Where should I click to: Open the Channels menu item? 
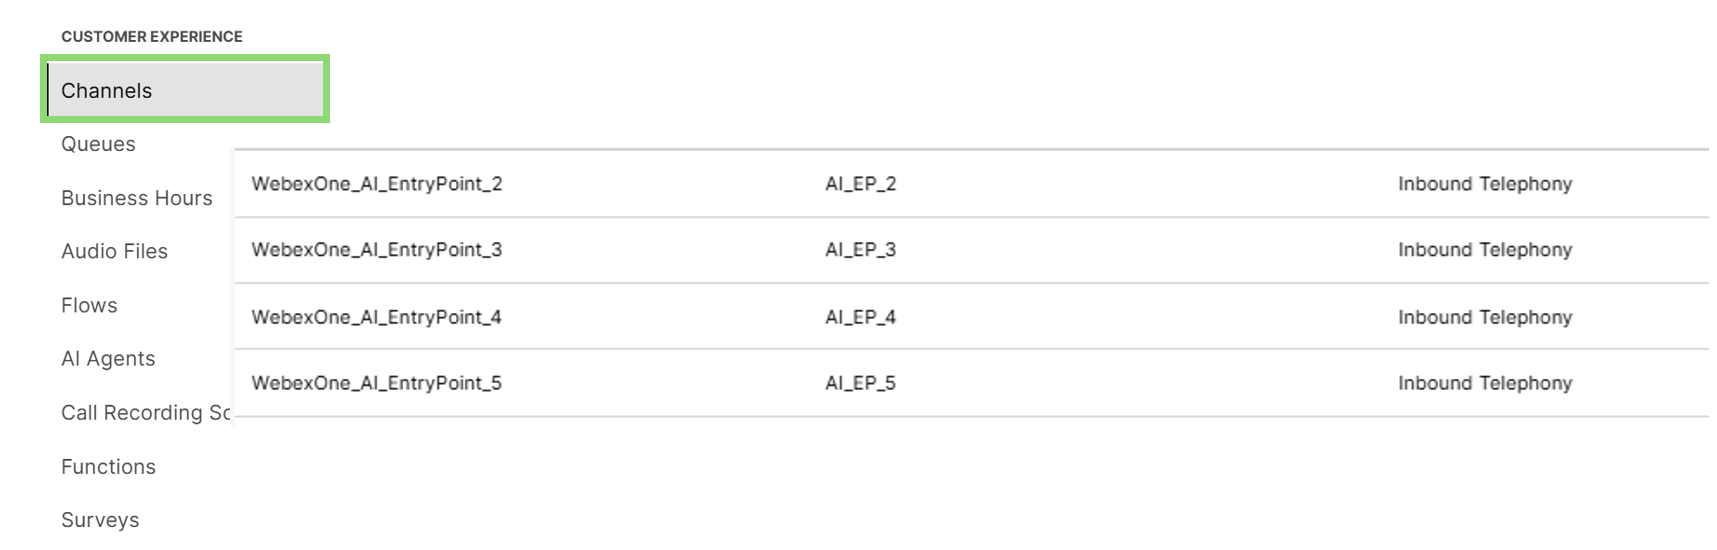107,90
